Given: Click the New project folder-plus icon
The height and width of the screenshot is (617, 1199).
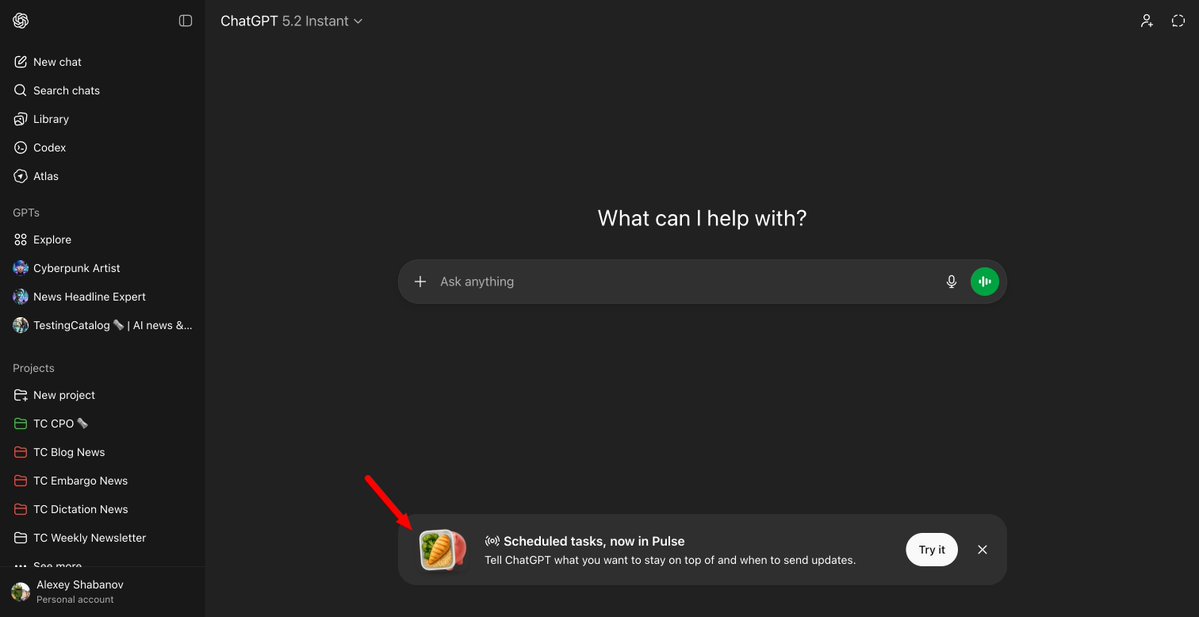Looking at the screenshot, I should (21, 395).
